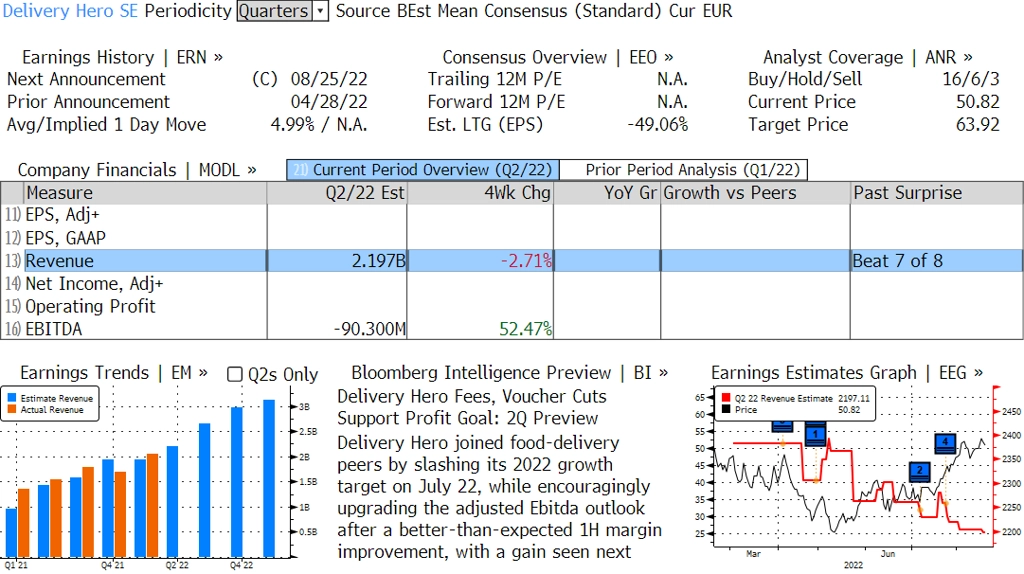This screenshot has height=574, width=1024.
Task: Click the Q1'21 actual revenue orange bar
Action: (x=24, y=523)
